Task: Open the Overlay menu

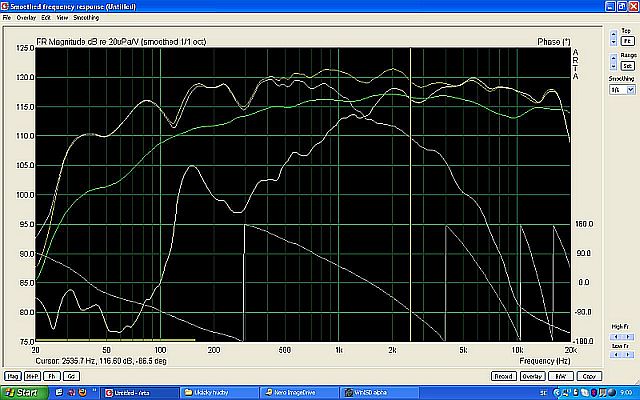Action: pos(26,18)
